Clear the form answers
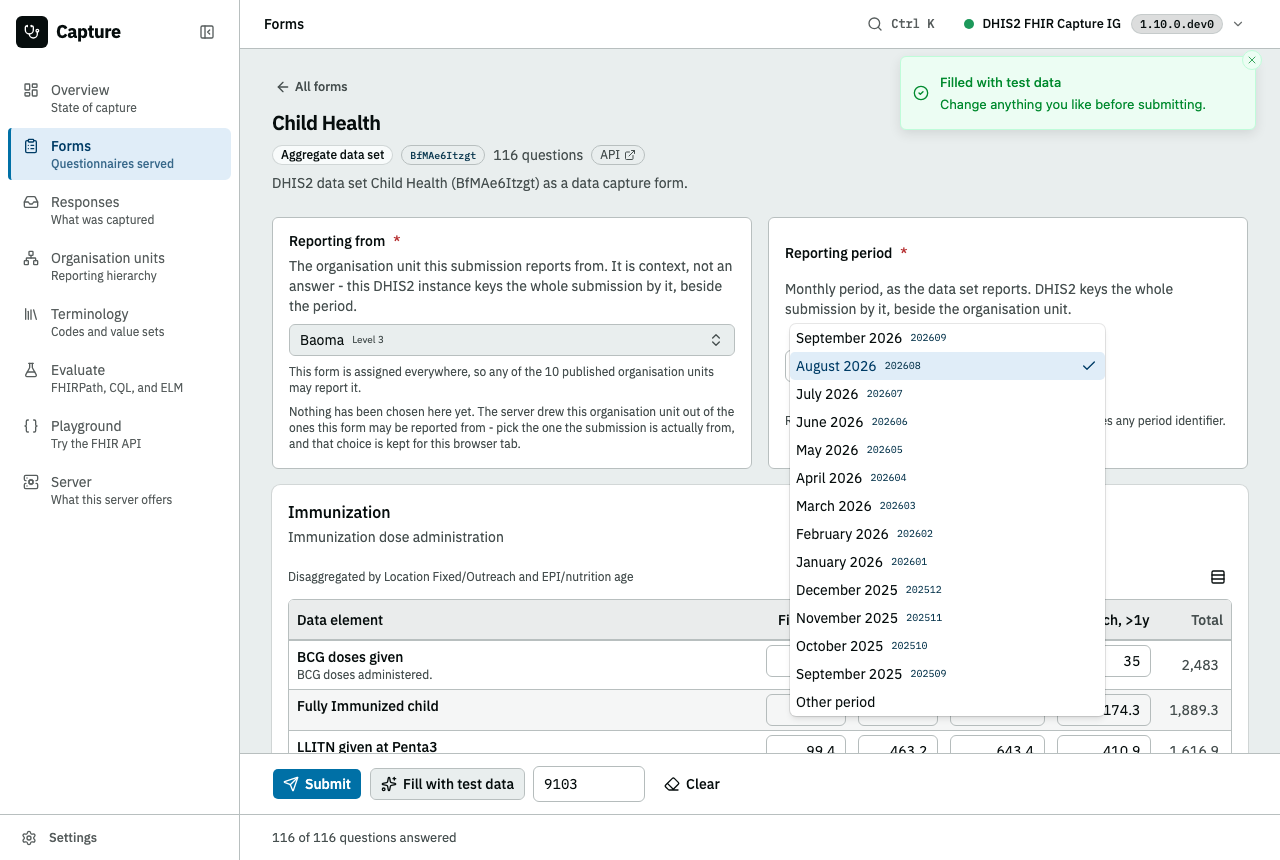1280x860 pixels. [692, 784]
